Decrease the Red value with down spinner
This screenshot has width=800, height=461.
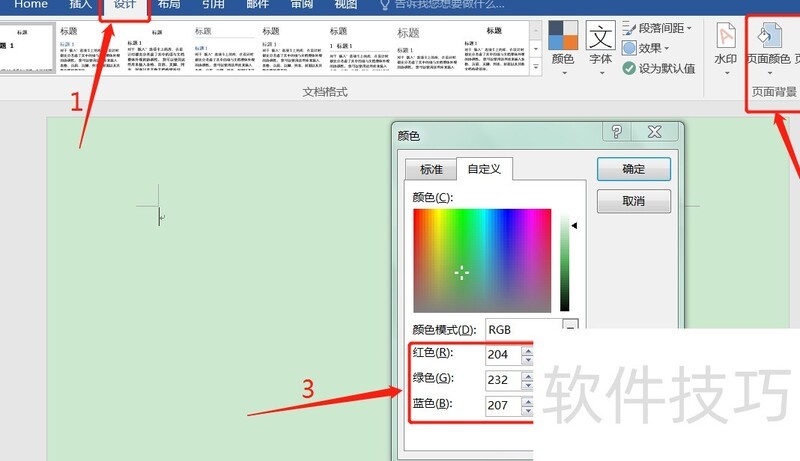tap(528, 360)
